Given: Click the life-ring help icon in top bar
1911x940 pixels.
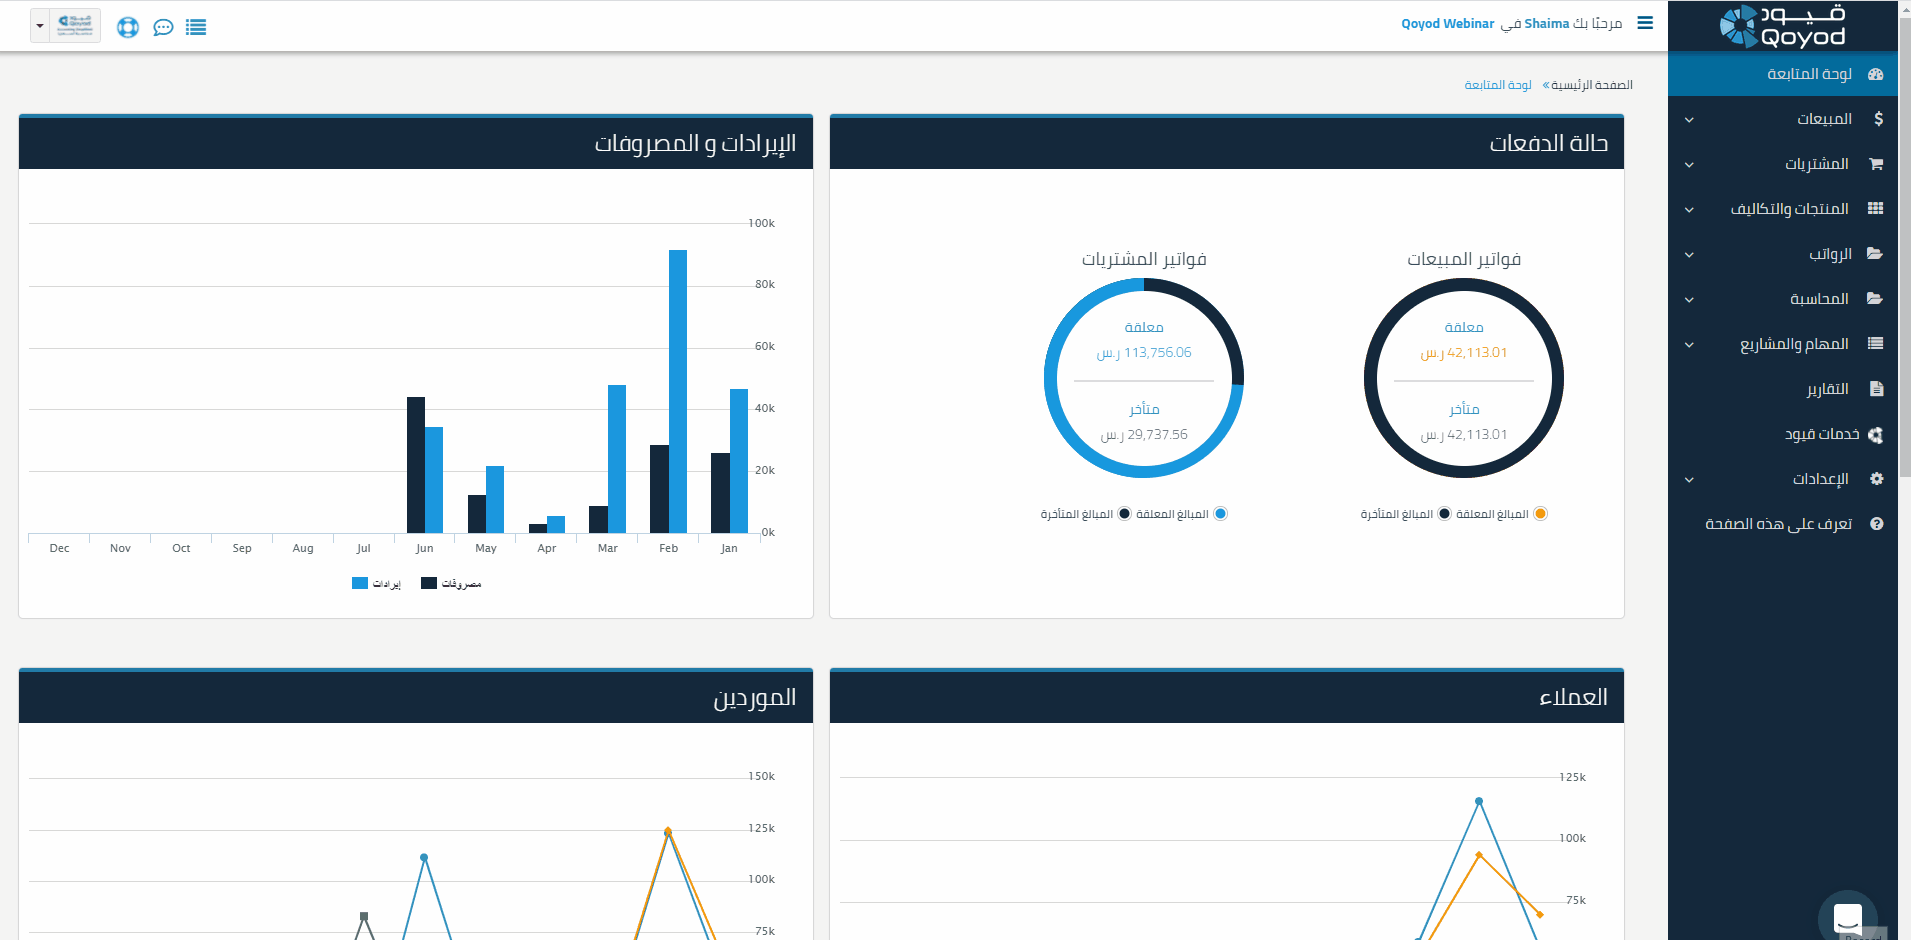Looking at the screenshot, I should 128,27.
